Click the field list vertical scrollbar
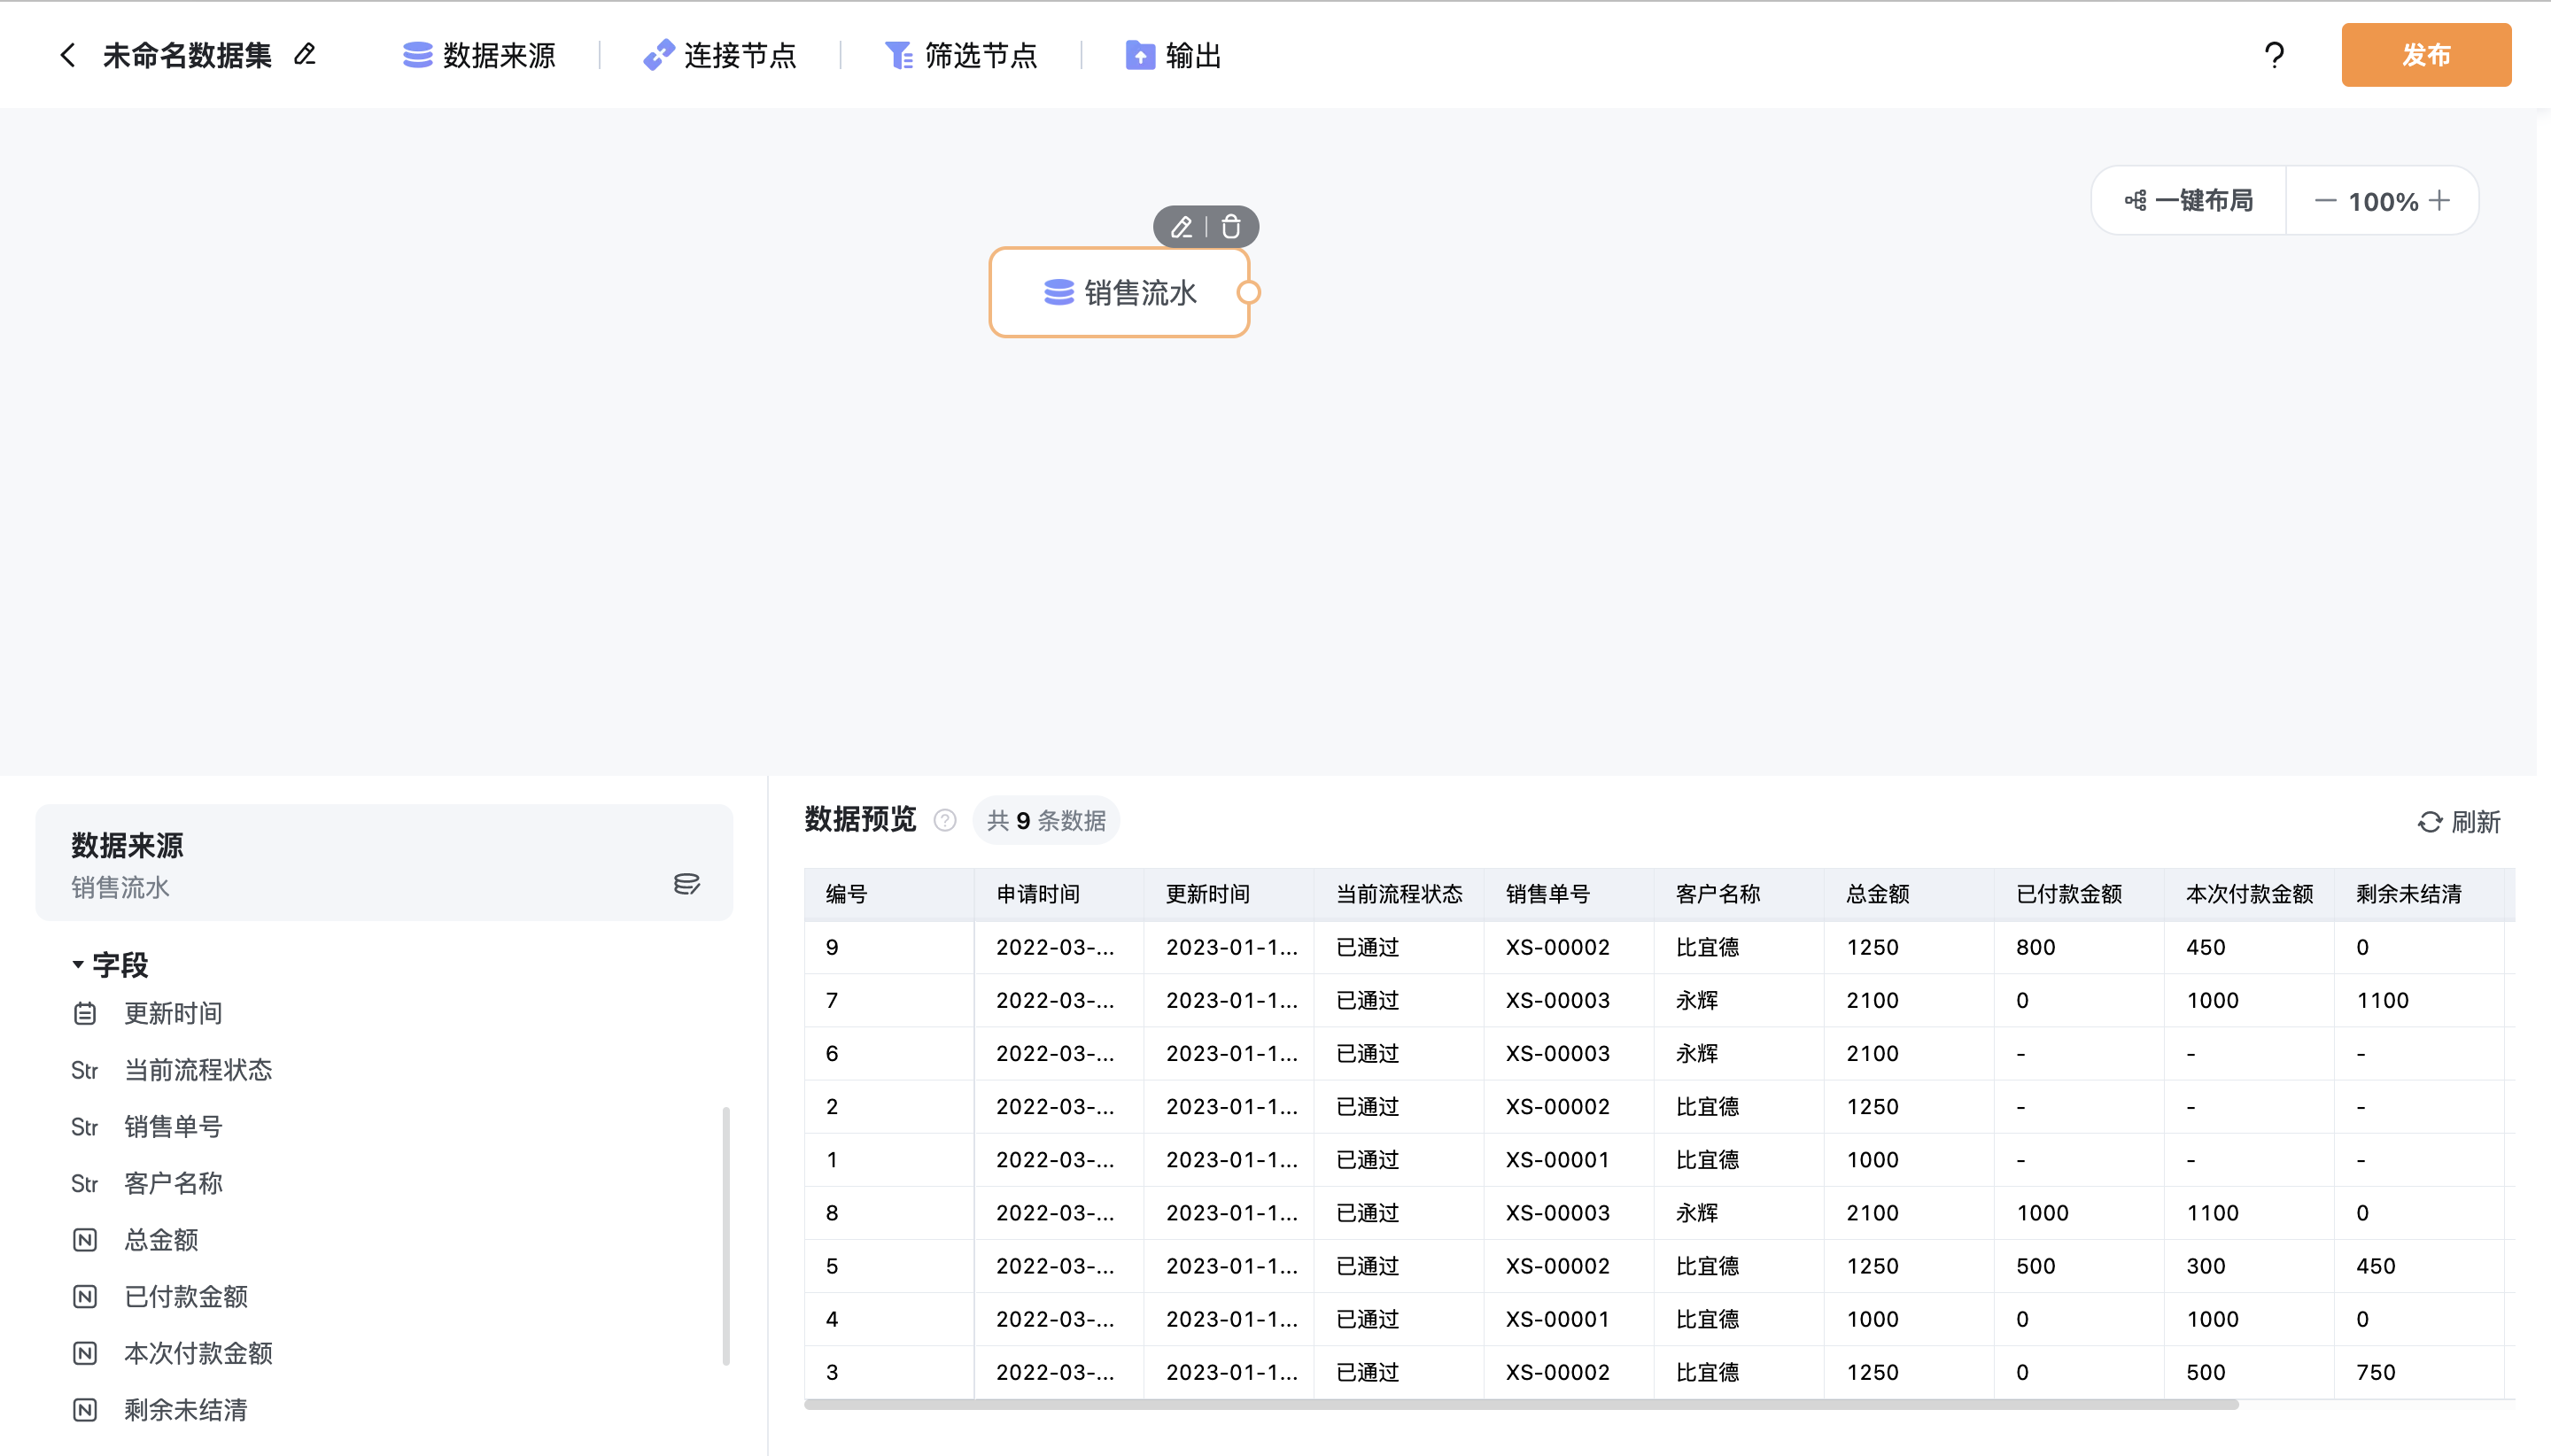2551x1456 pixels. [726, 1235]
